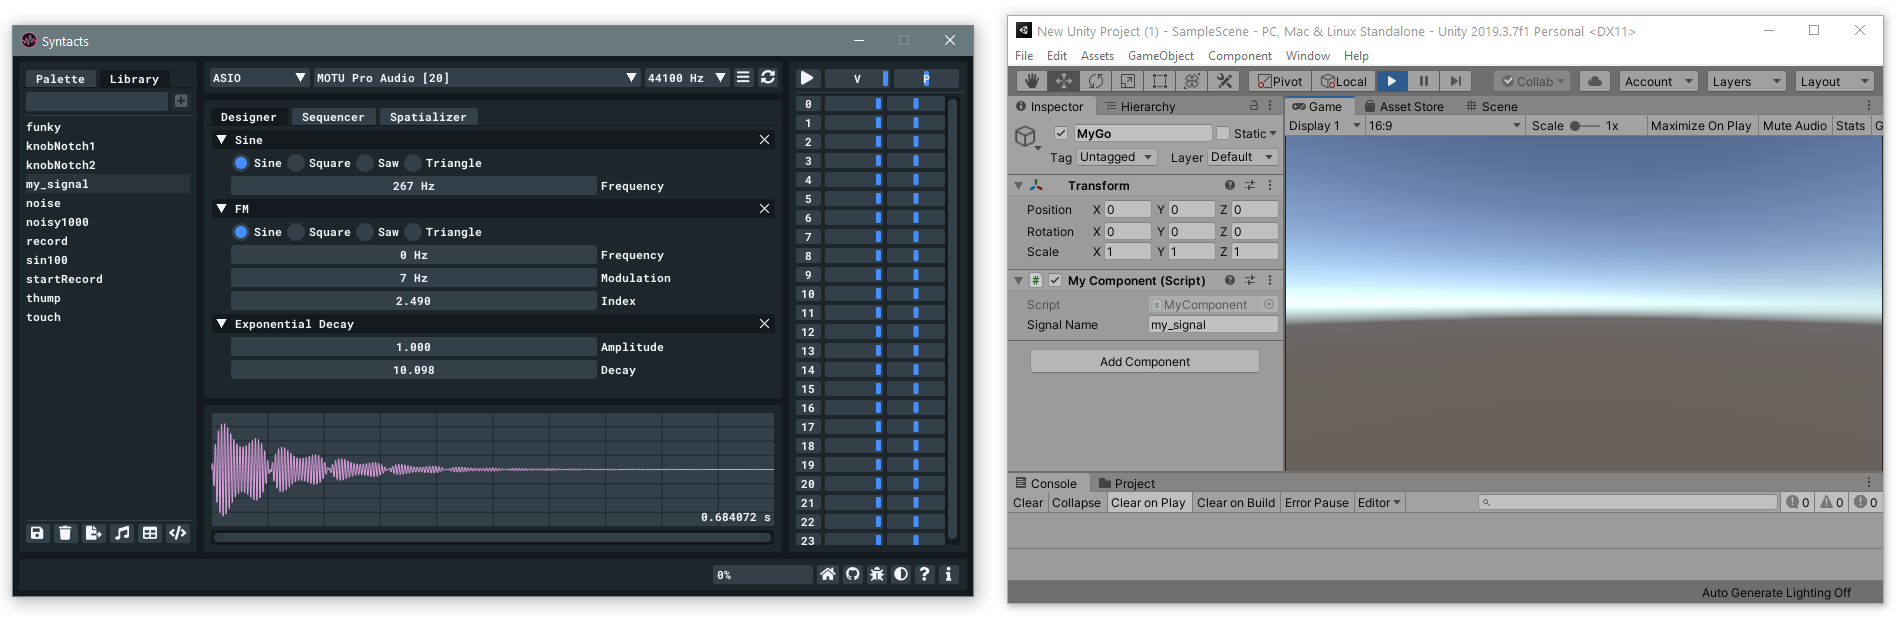Switch to the Library tab
1901x620 pixels.
click(x=134, y=79)
